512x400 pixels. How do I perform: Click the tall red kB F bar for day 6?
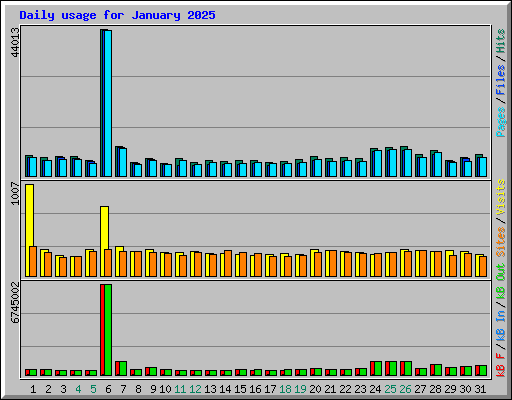coord(103,330)
